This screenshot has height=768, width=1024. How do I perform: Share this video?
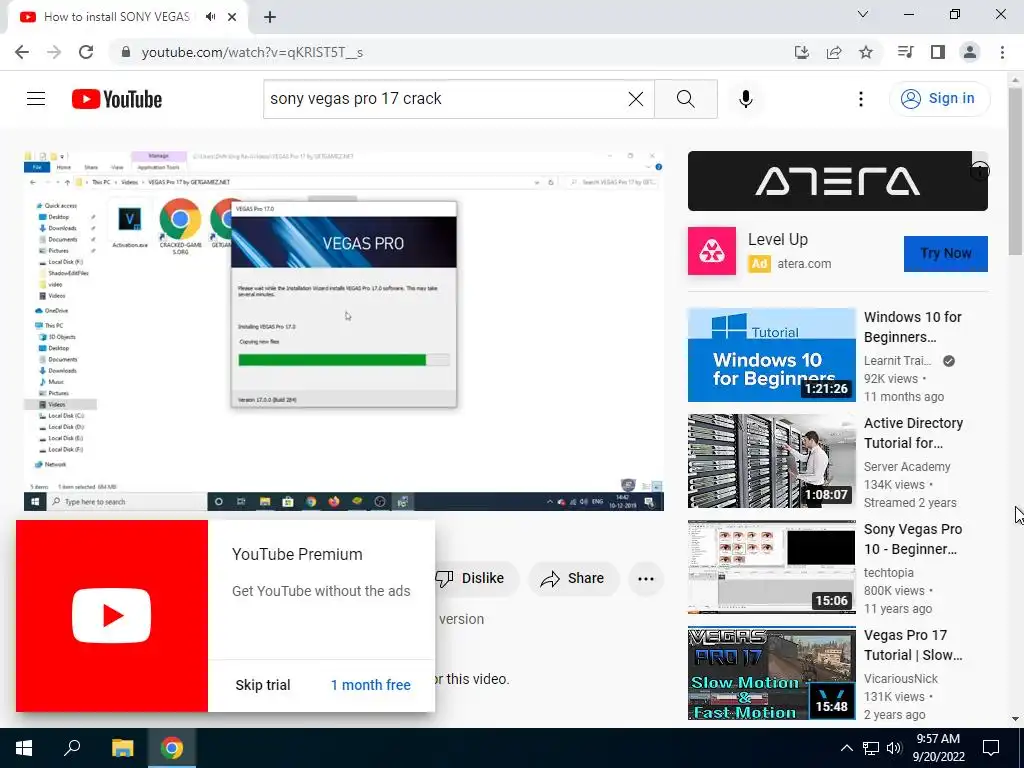(x=573, y=579)
